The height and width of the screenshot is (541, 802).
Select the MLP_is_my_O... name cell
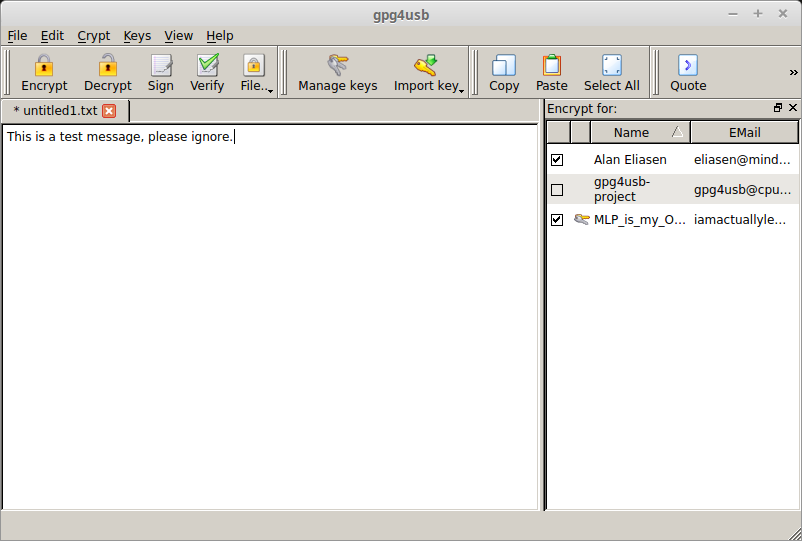coord(639,220)
